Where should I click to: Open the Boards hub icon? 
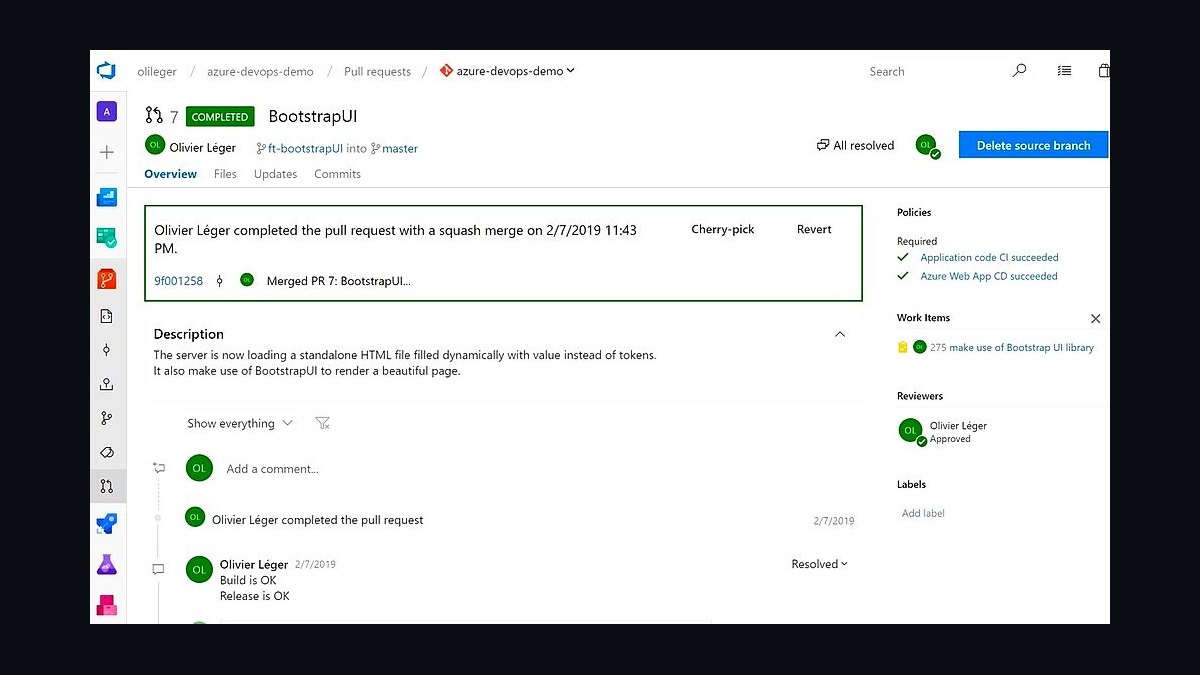tap(107, 238)
